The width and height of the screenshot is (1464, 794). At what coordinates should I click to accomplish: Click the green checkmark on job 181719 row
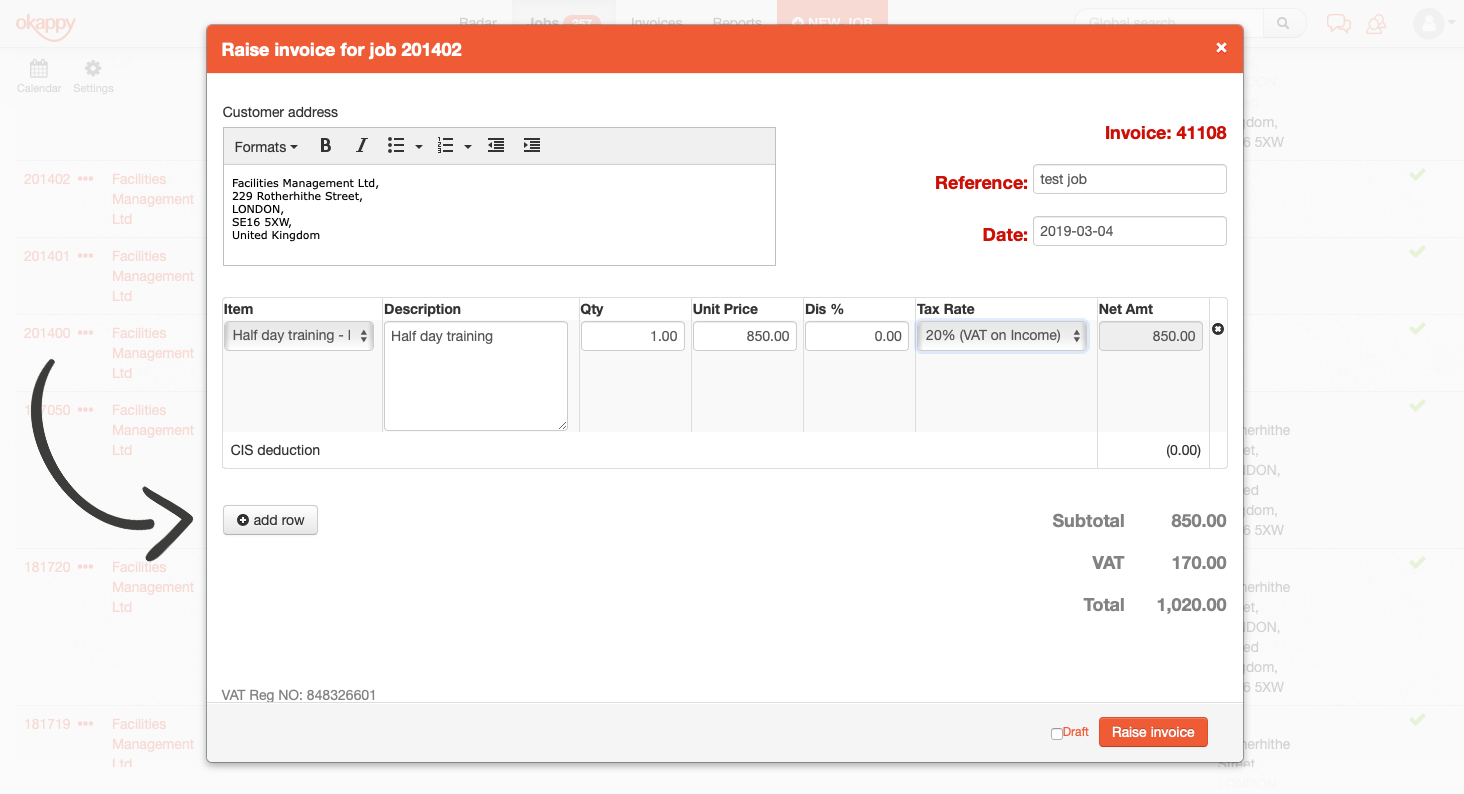pos(1417,720)
